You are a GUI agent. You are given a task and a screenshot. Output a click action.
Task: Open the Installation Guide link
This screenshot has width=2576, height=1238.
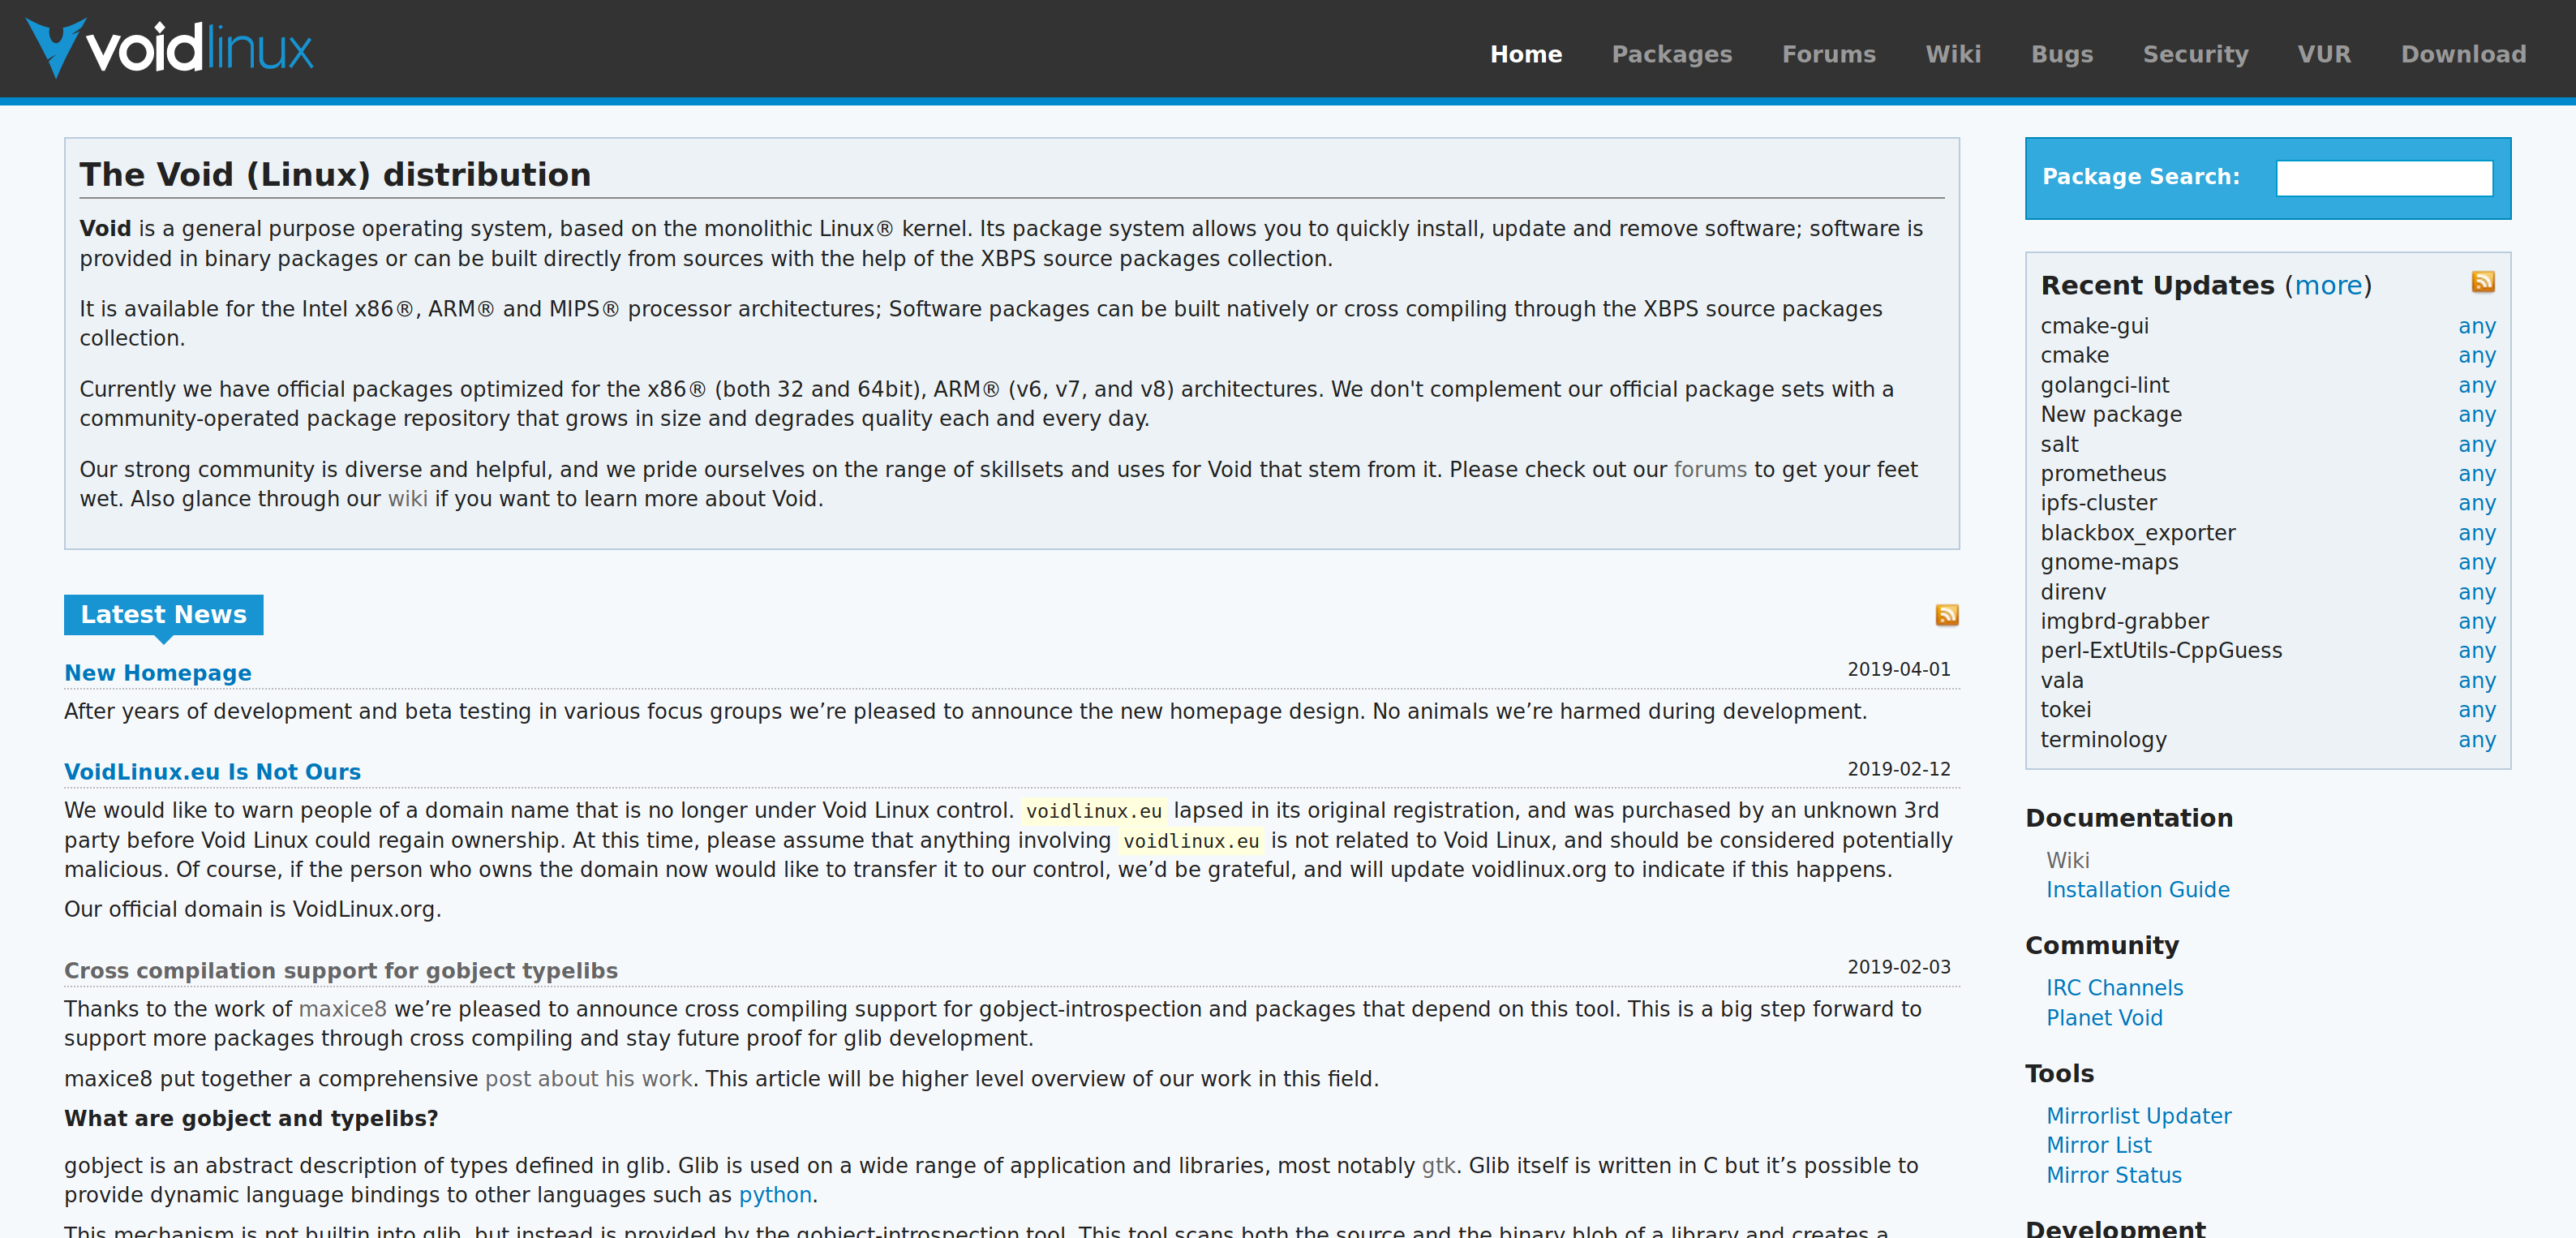click(x=2137, y=890)
